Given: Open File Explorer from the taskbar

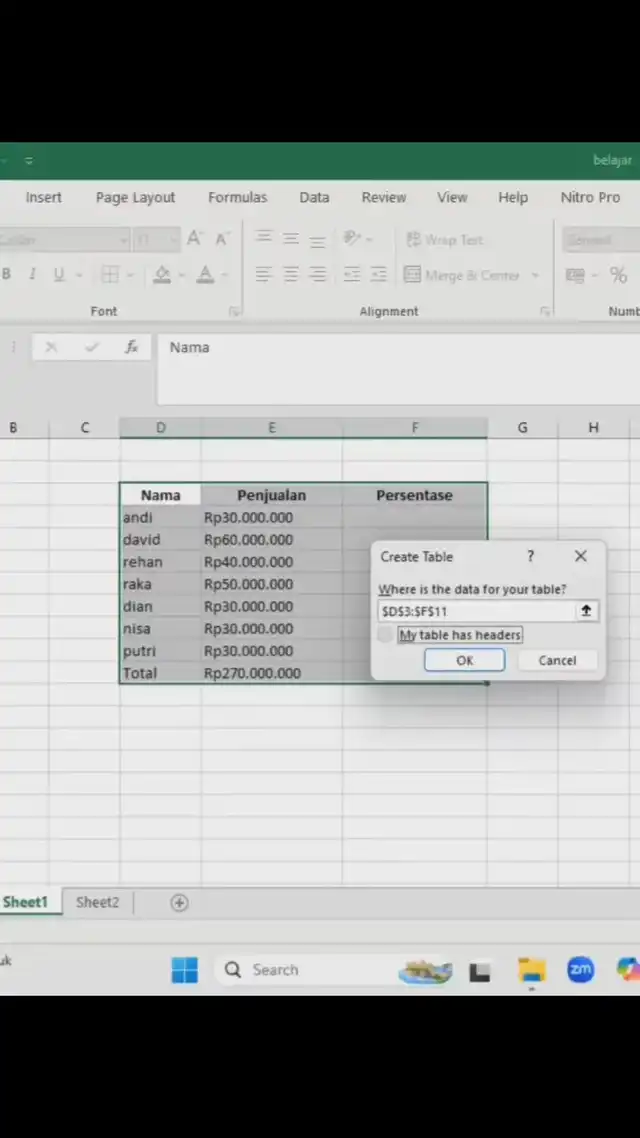Looking at the screenshot, I should pos(531,970).
